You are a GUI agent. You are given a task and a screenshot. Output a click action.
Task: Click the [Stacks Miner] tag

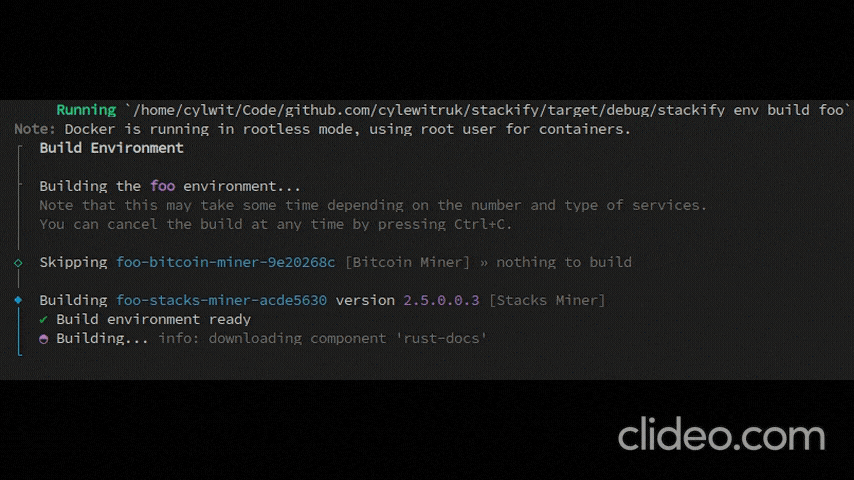pyautogui.click(x=547, y=300)
